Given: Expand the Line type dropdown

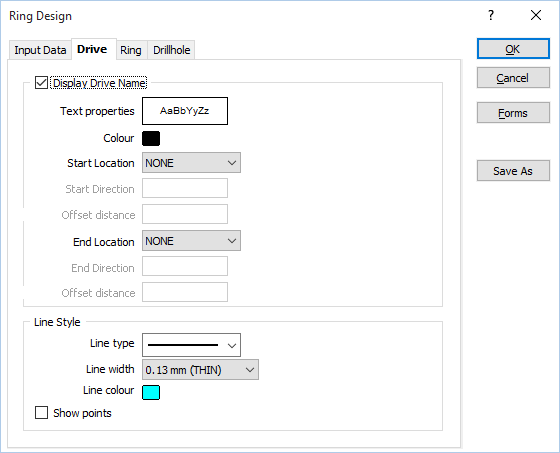Looking at the screenshot, I should (191, 345).
